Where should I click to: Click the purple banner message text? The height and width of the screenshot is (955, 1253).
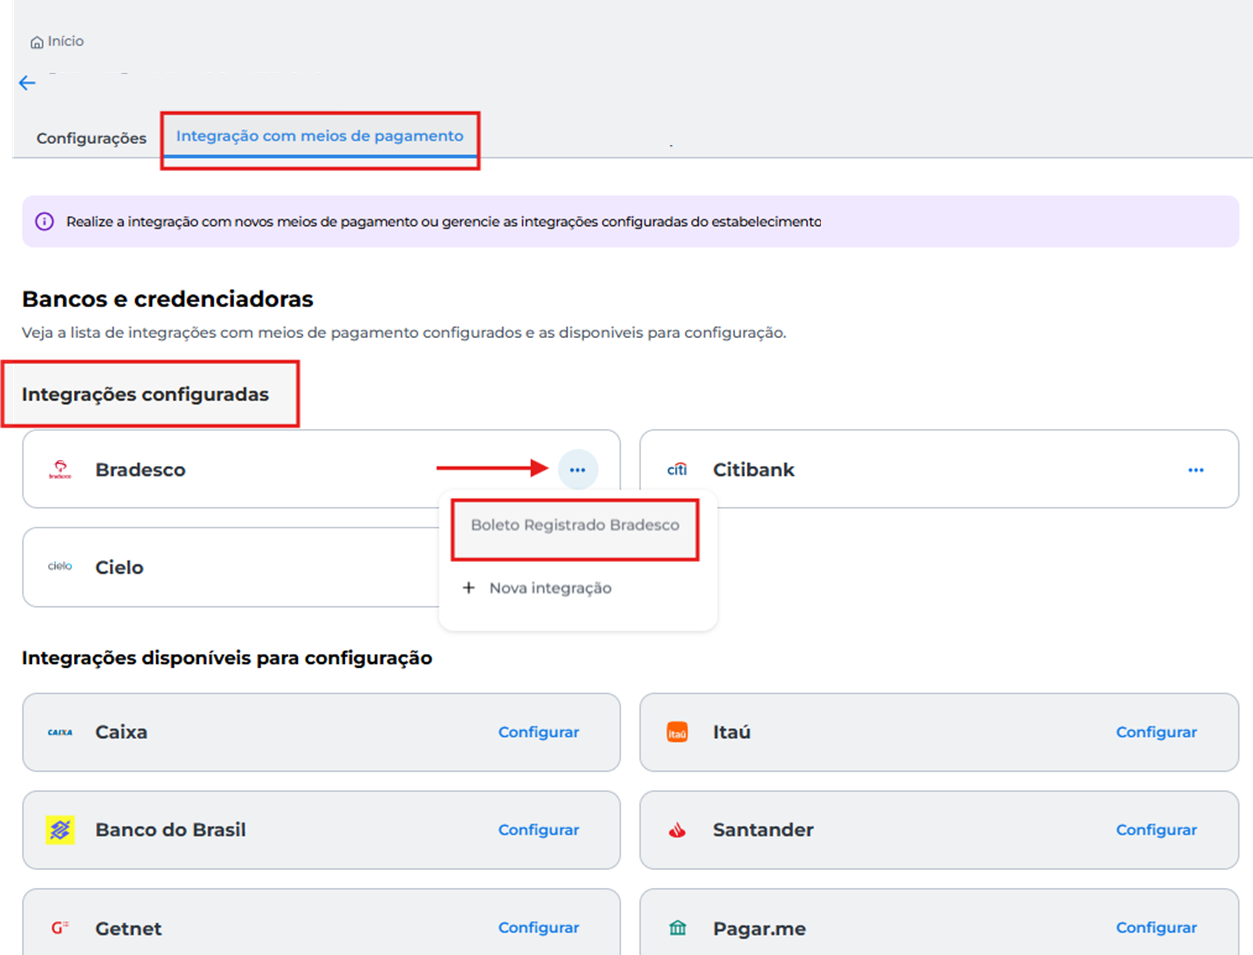click(x=443, y=221)
